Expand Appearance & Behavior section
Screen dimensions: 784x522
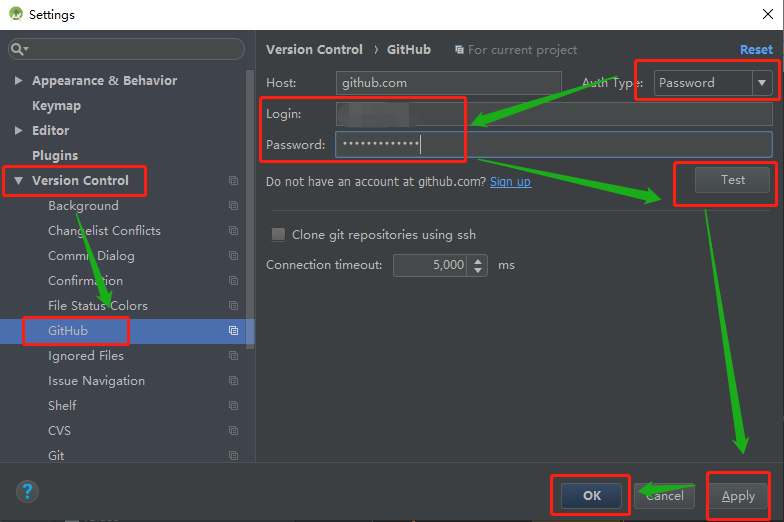[18, 80]
